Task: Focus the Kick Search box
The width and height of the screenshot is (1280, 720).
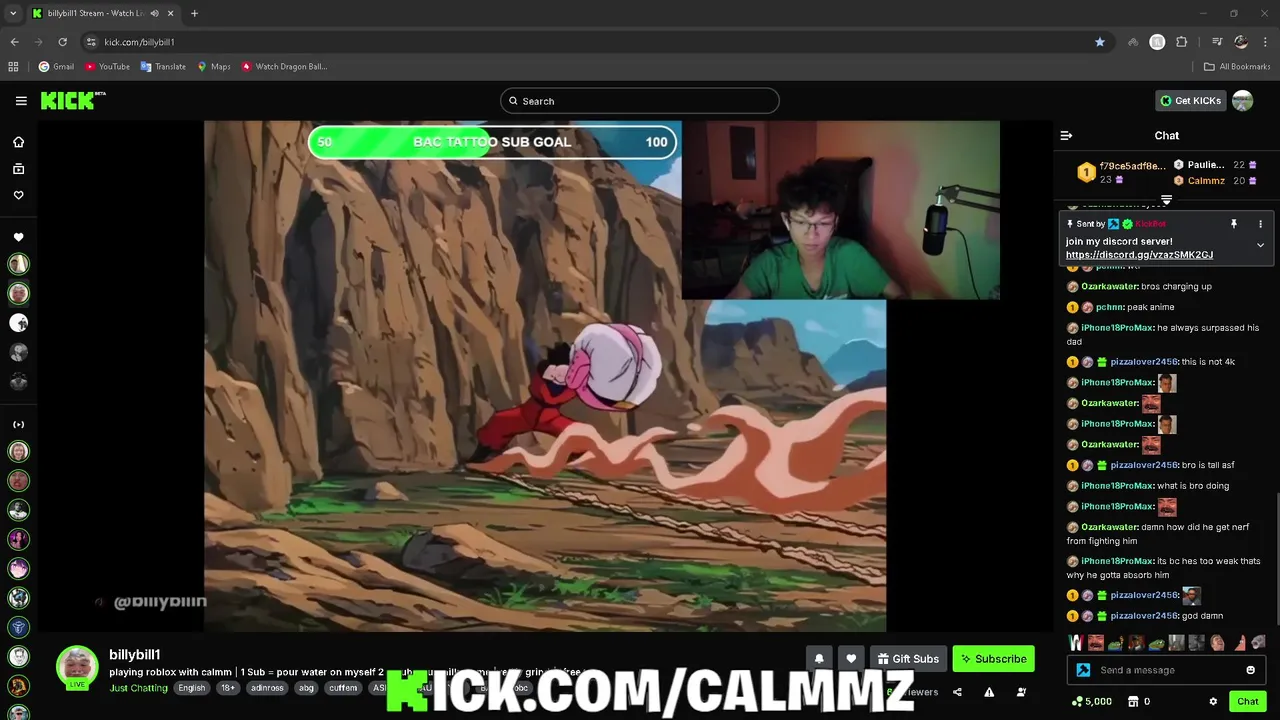Action: [640, 101]
